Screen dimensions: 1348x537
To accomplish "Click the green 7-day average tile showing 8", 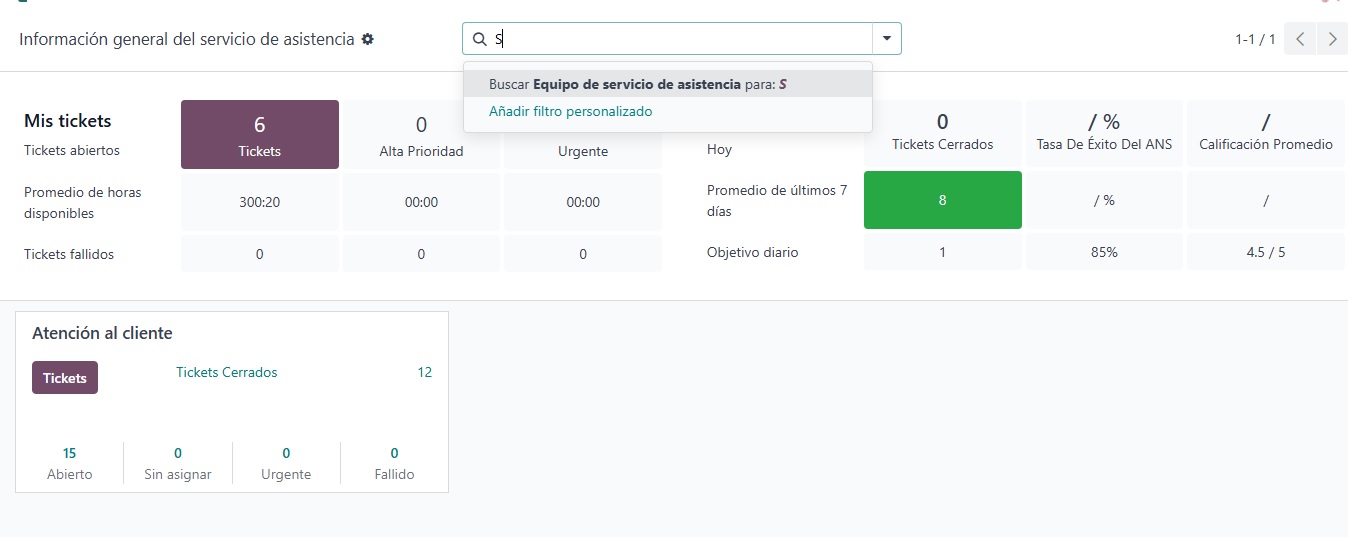I will [942, 200].
